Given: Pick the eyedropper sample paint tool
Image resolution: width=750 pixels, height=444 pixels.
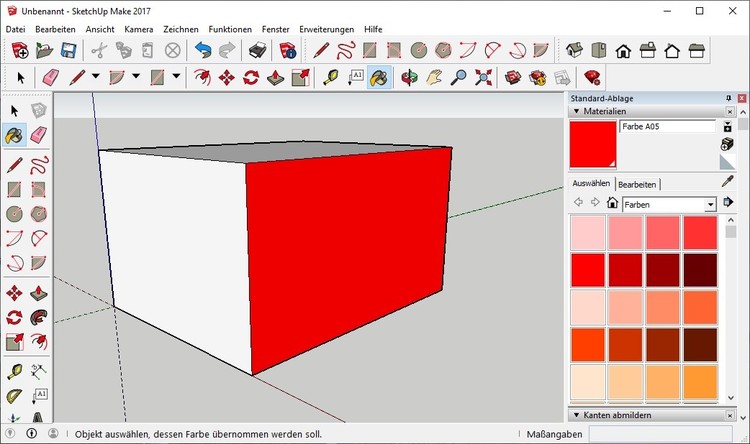Looking at the screenshot, I should (x=728, y=182).
